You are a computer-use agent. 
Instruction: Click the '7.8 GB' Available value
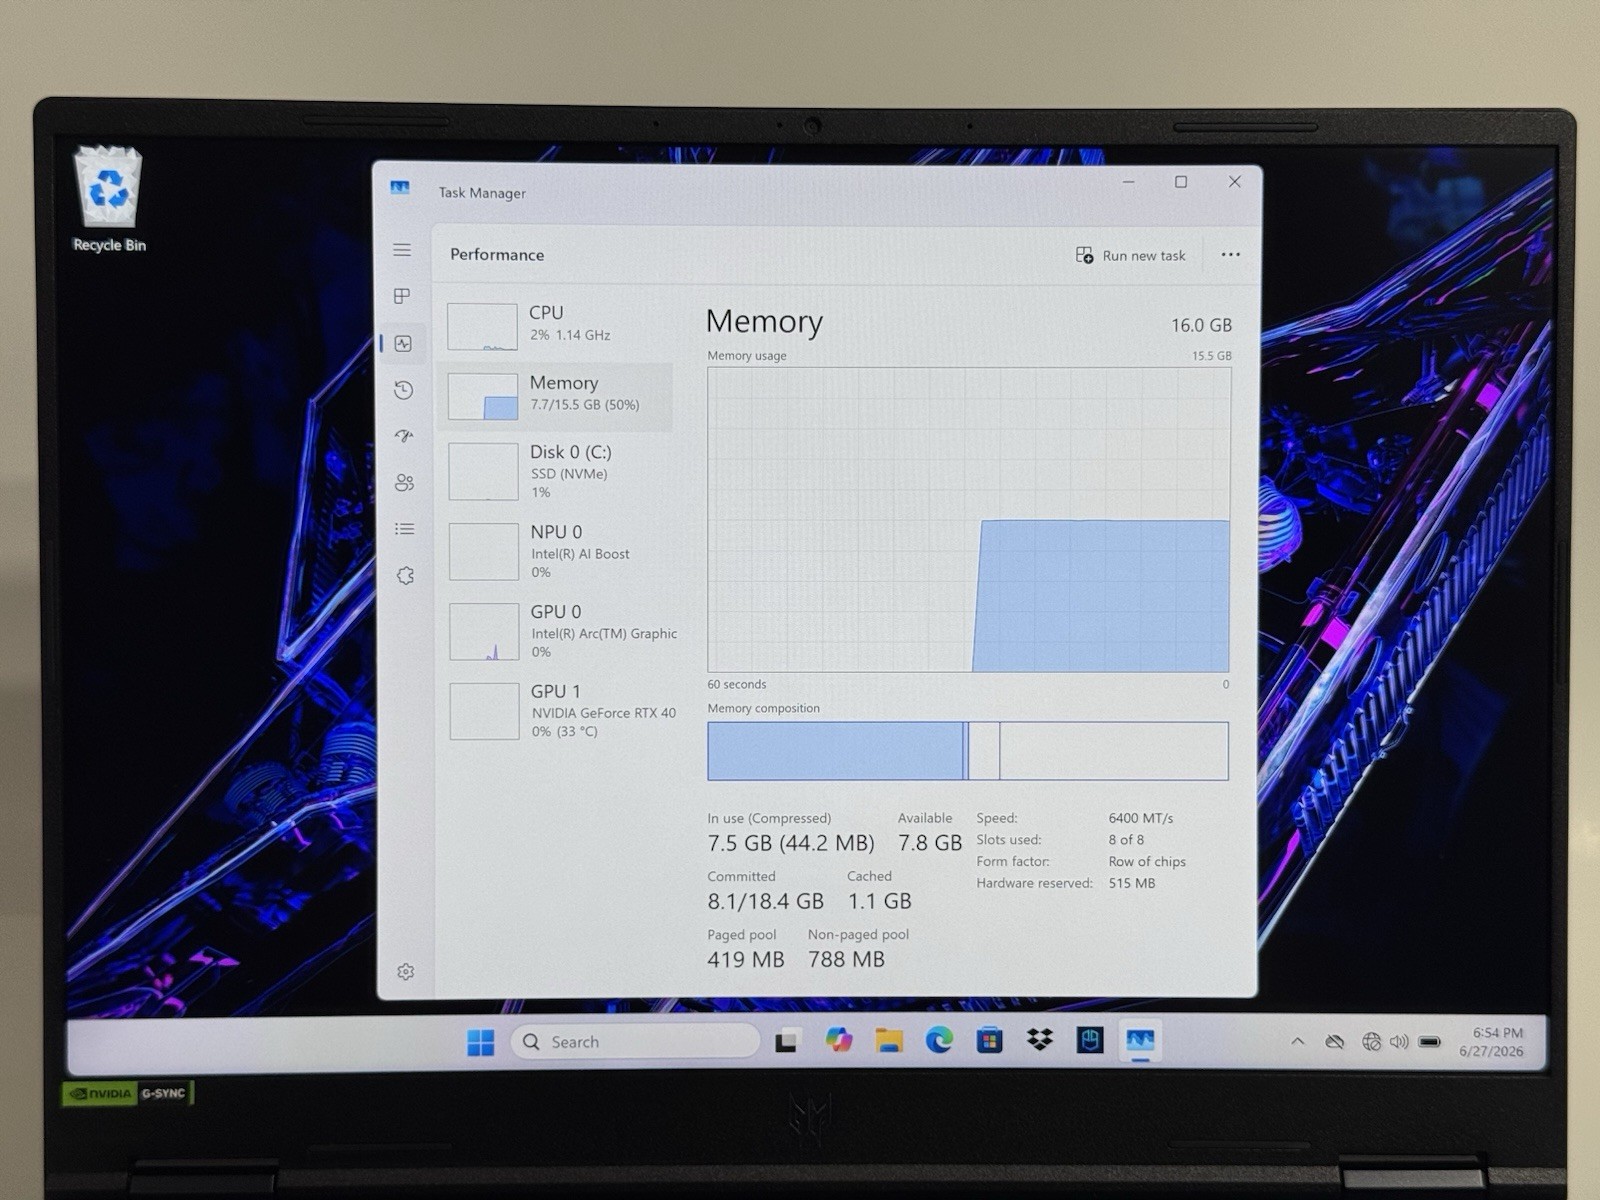coord(930,843)
